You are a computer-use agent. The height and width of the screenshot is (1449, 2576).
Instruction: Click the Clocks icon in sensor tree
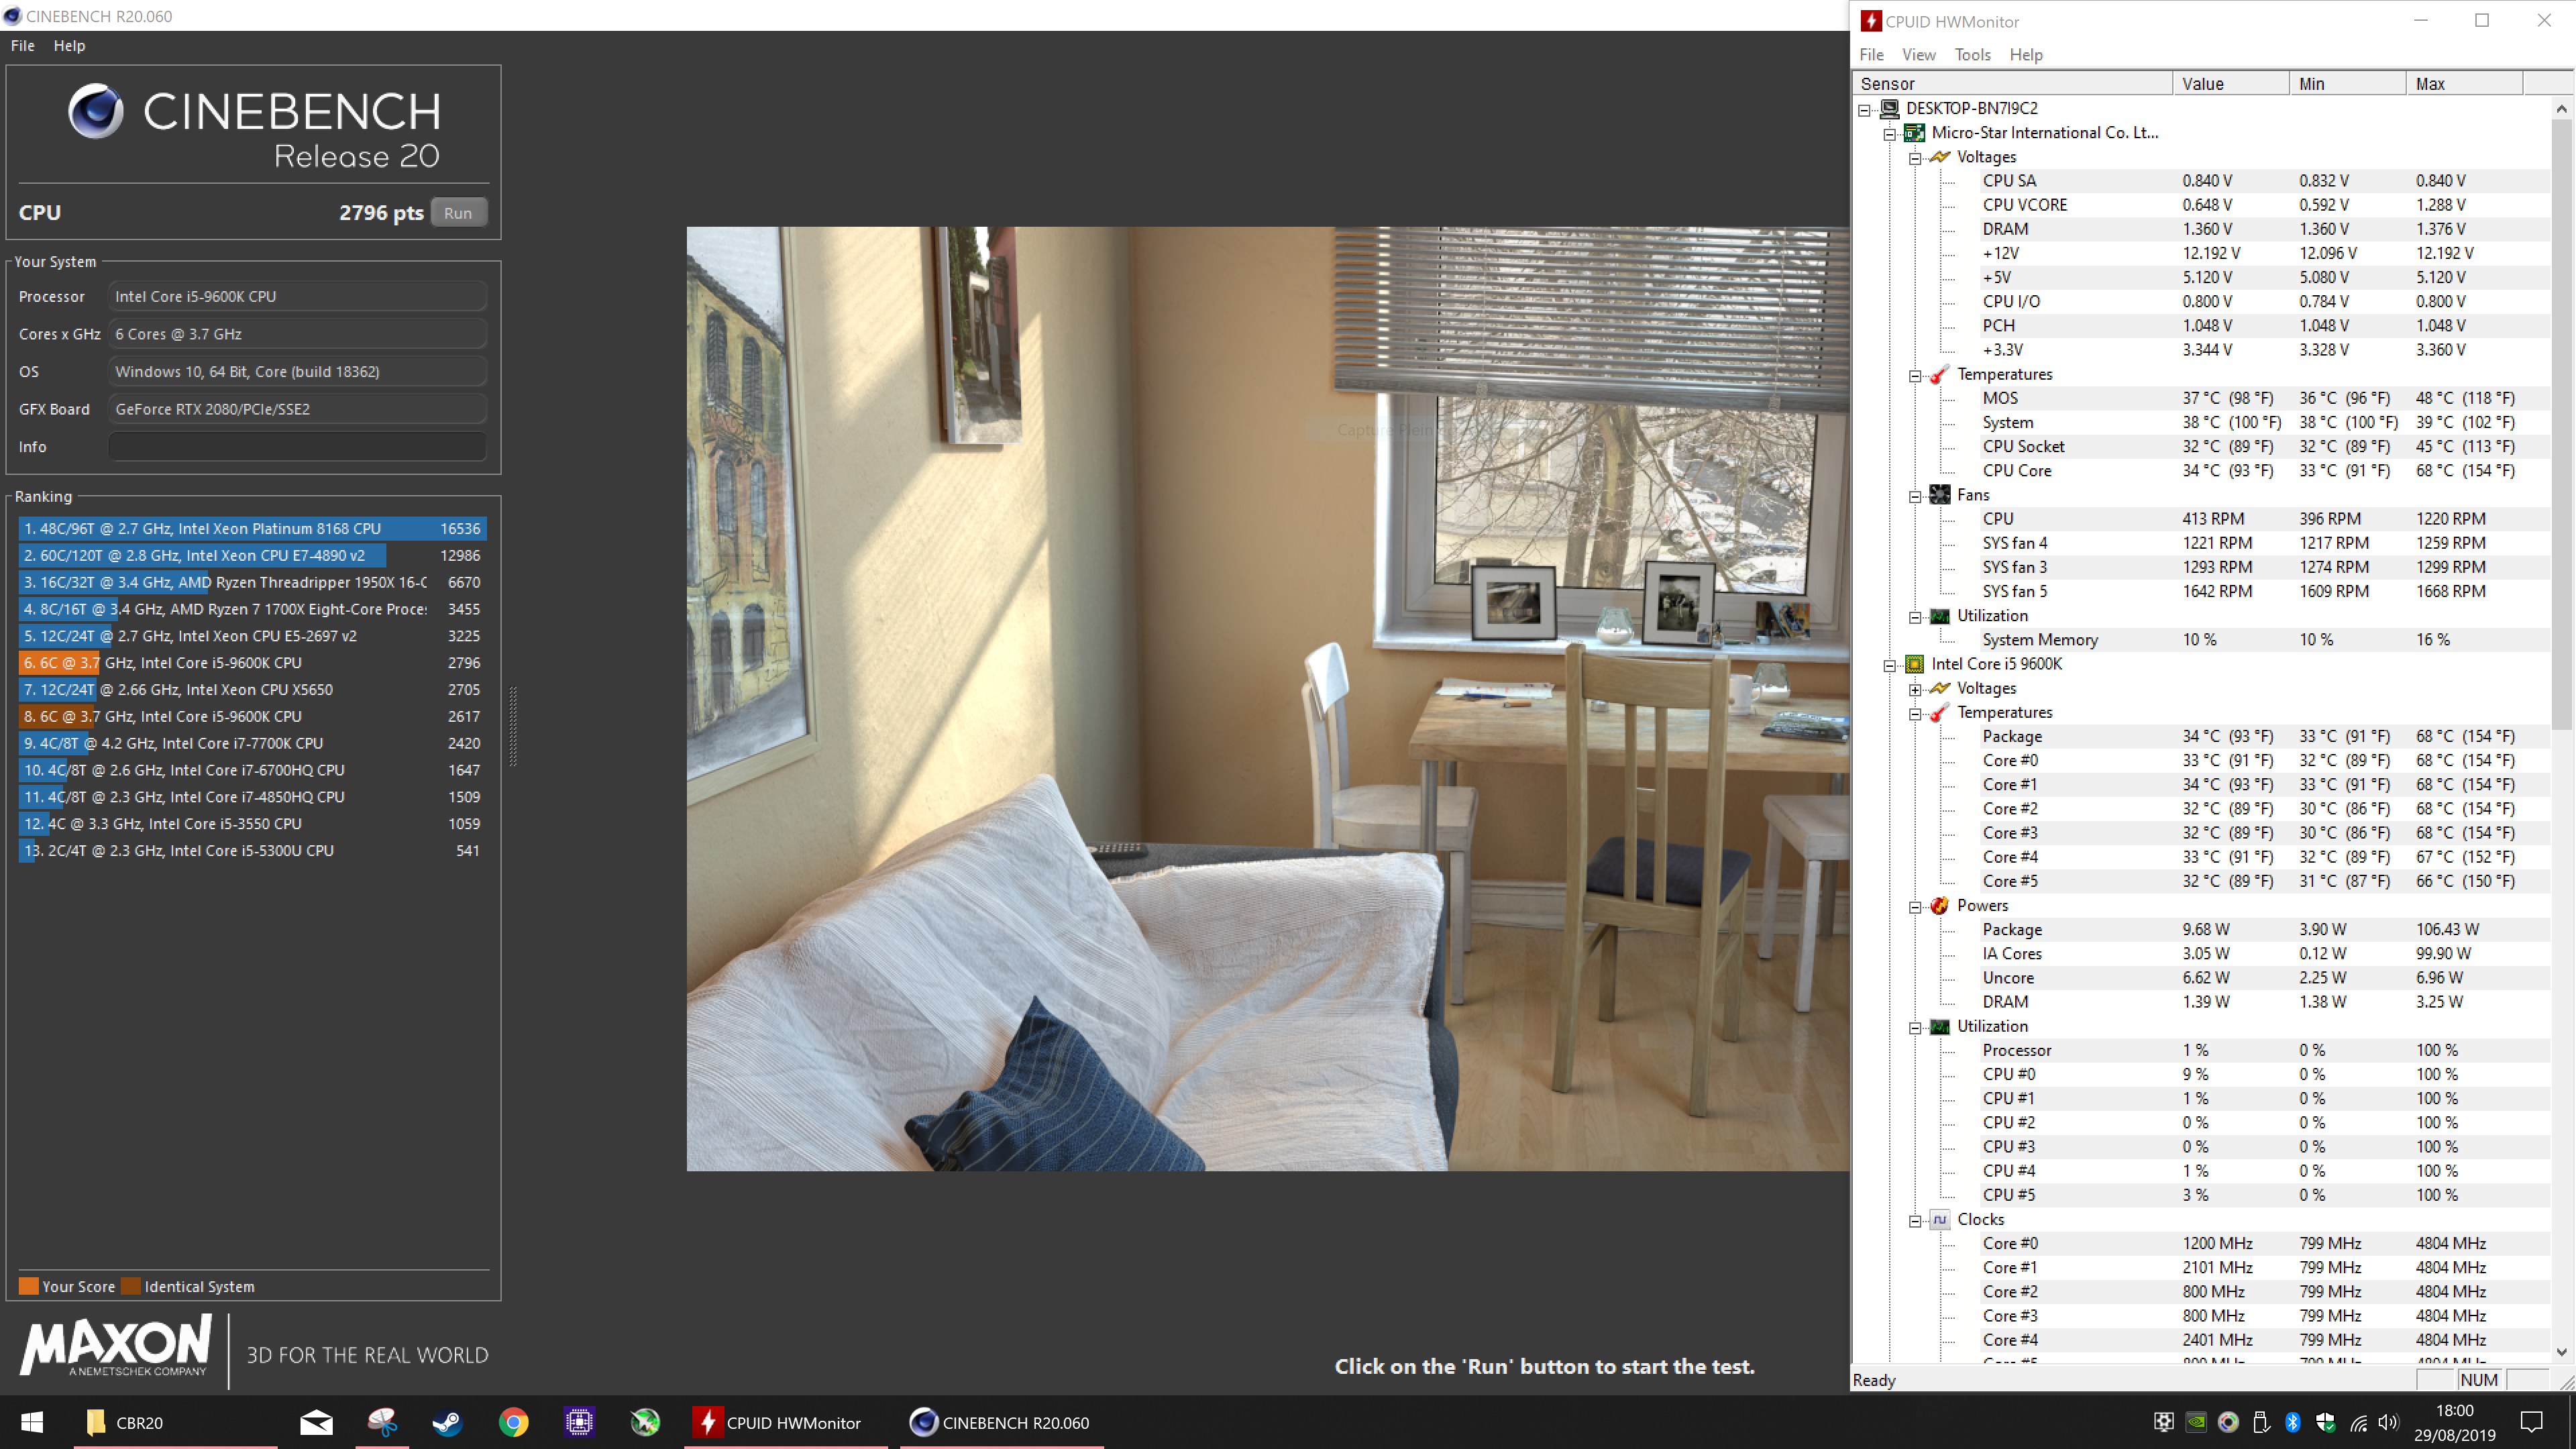click(x=1940, y=1219)
